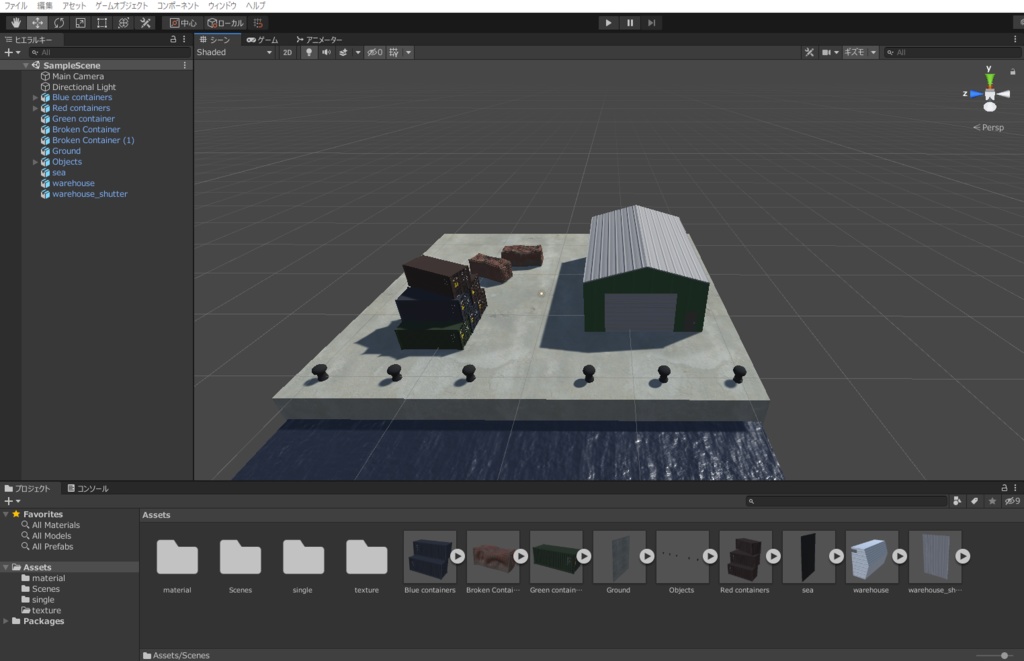This screenshot has width=1024, height=661.
Task: Open the ギズモ dropdown arrow
Action: pos(873,52)
